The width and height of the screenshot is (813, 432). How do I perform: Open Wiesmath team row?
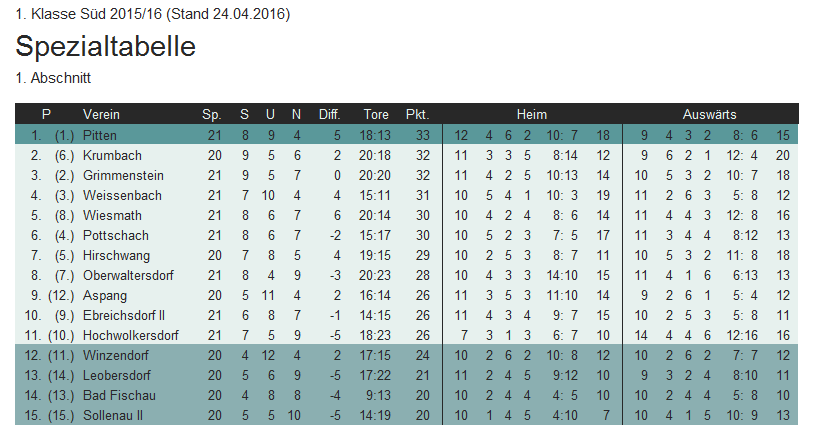(x=112, y=215)
